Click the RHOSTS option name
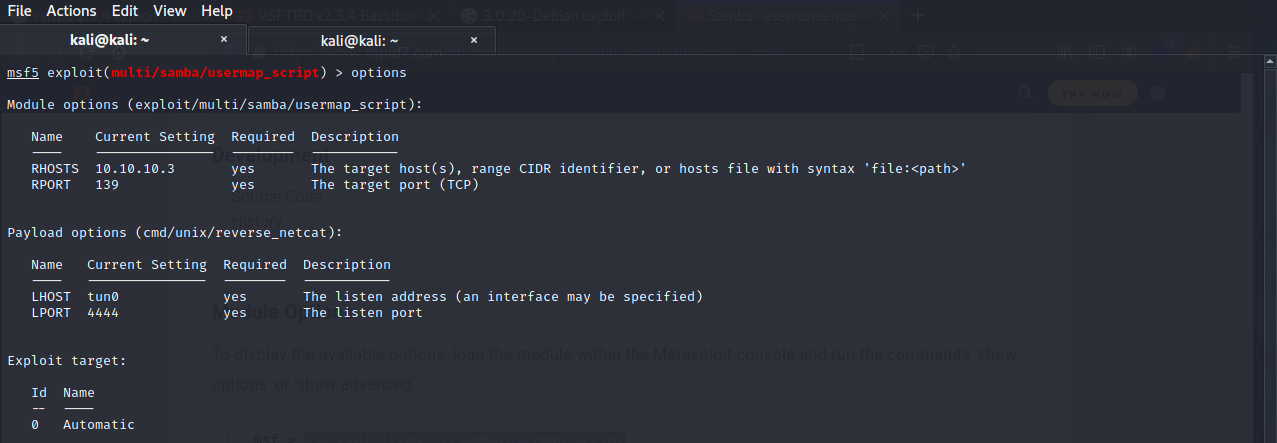Image resolution: width=1277 pixels, height=443 pixels. pyautogui.click(x=55, y=169)
